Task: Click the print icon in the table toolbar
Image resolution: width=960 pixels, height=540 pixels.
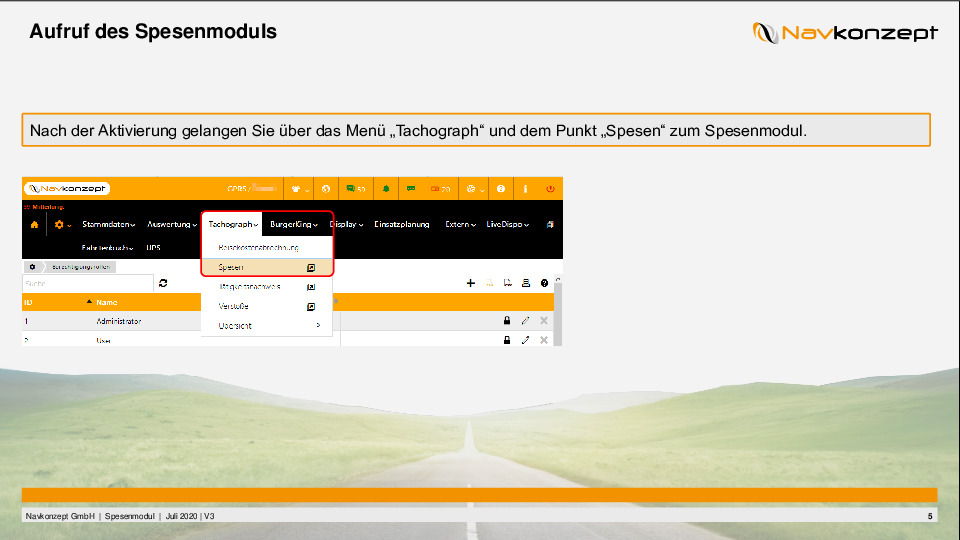Action: [526, 283]
